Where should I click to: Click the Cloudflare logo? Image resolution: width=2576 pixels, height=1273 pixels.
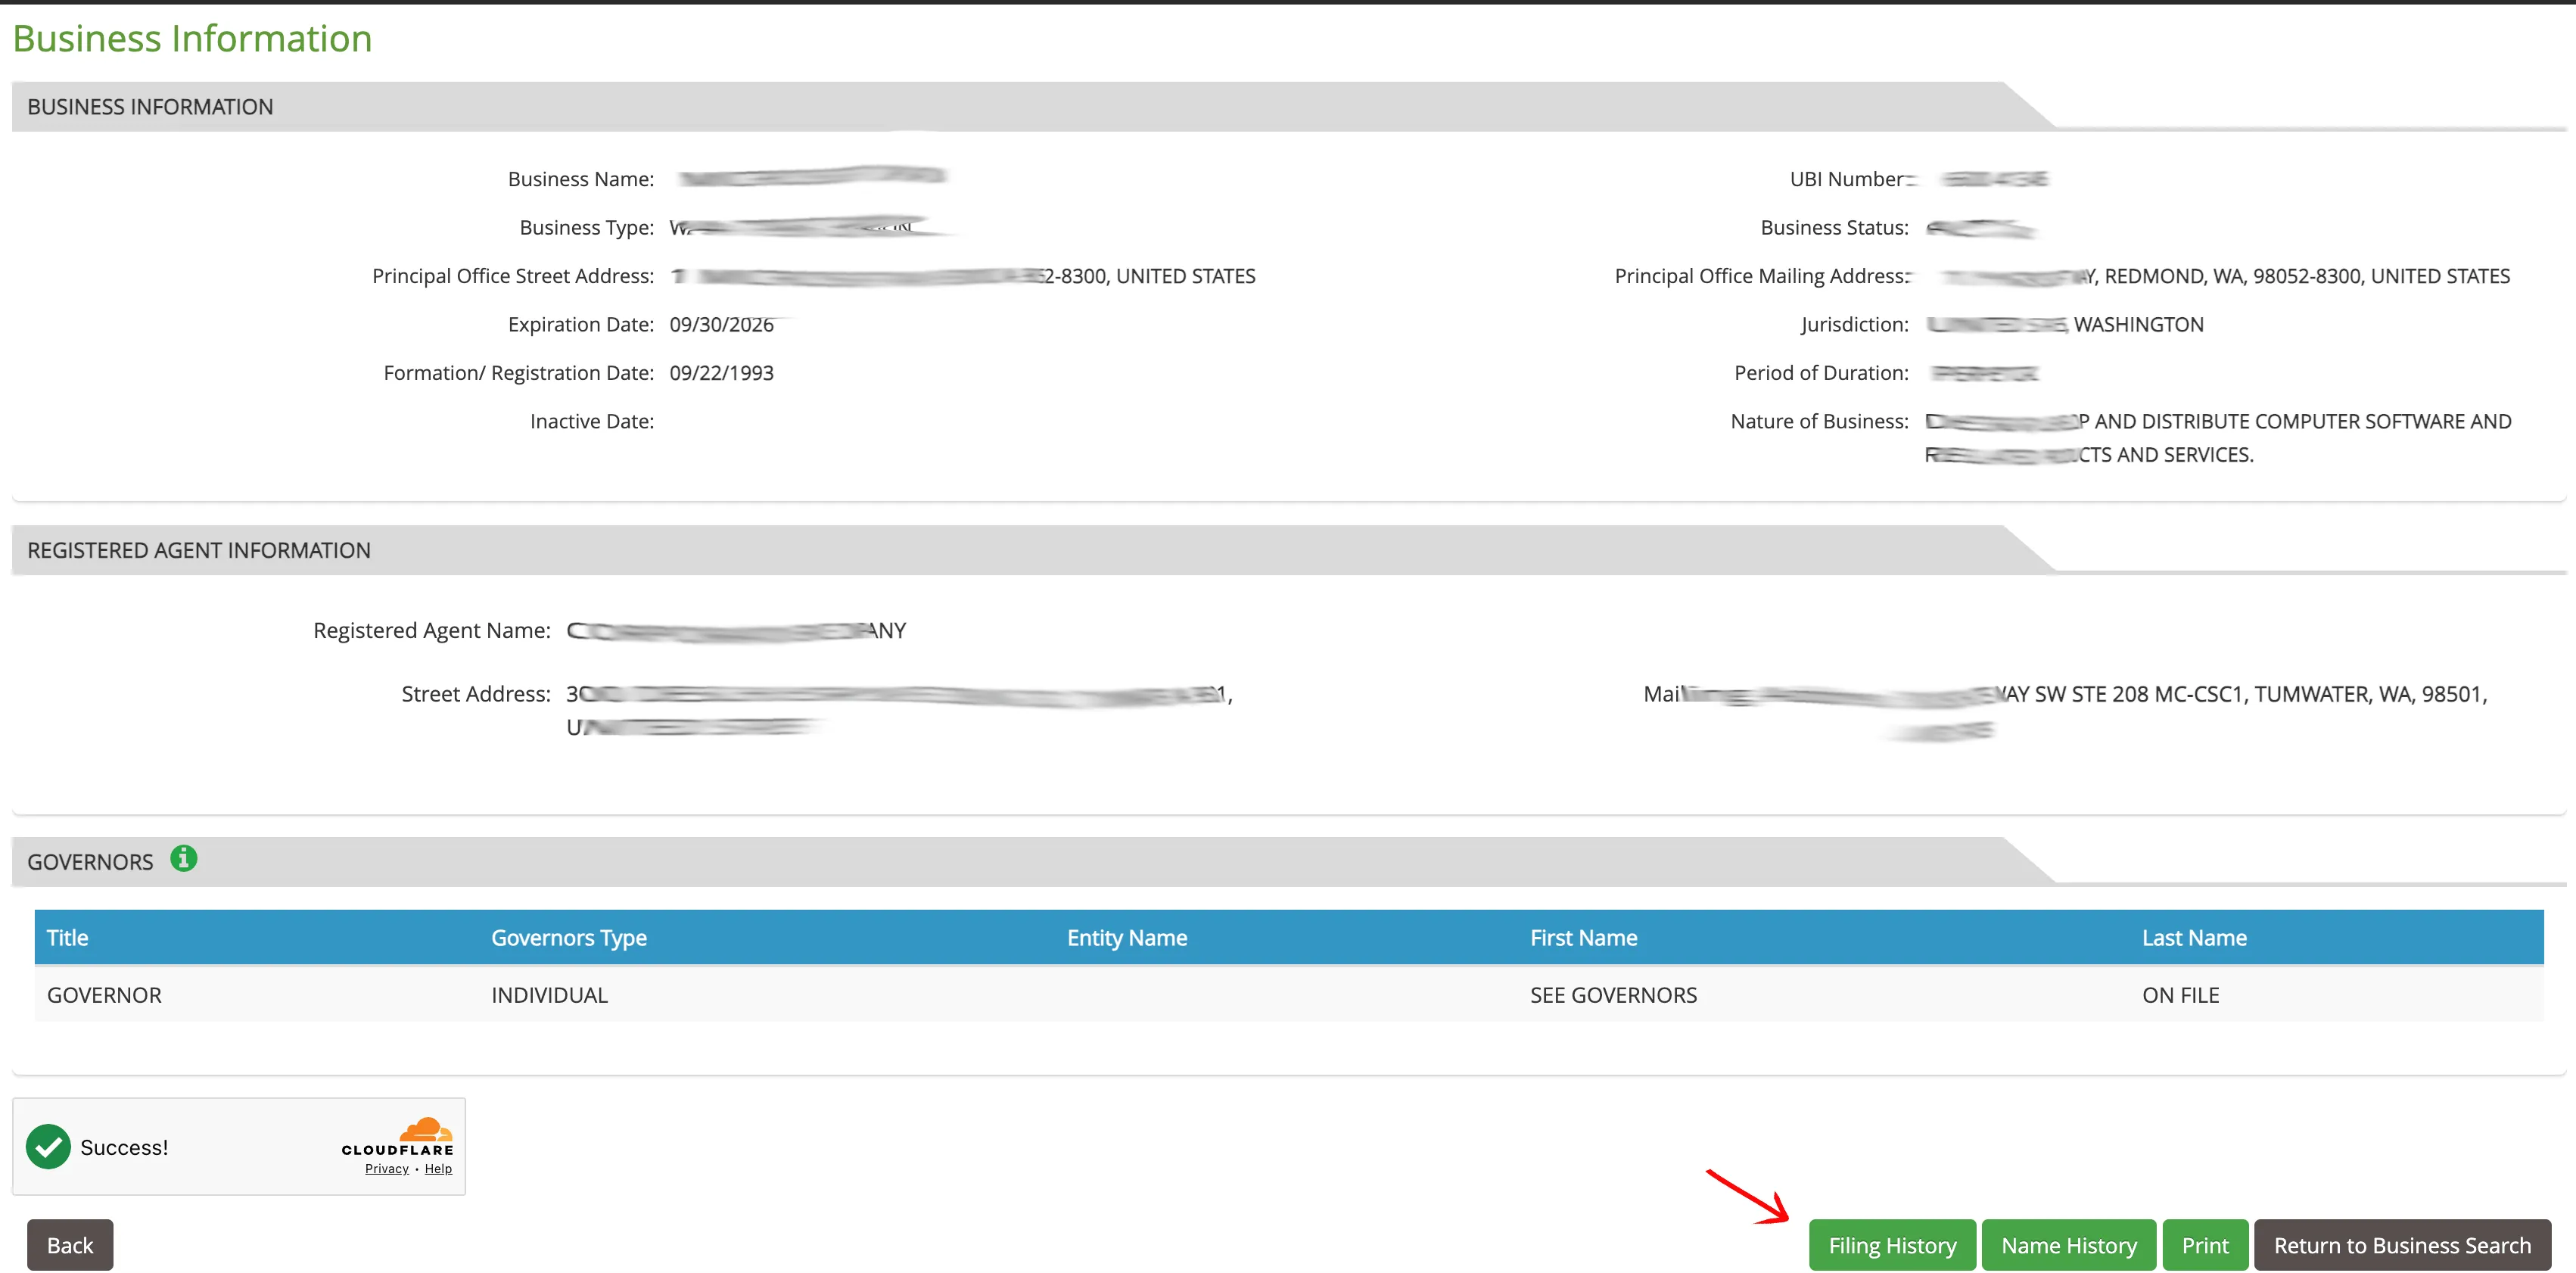point(397,1138)
